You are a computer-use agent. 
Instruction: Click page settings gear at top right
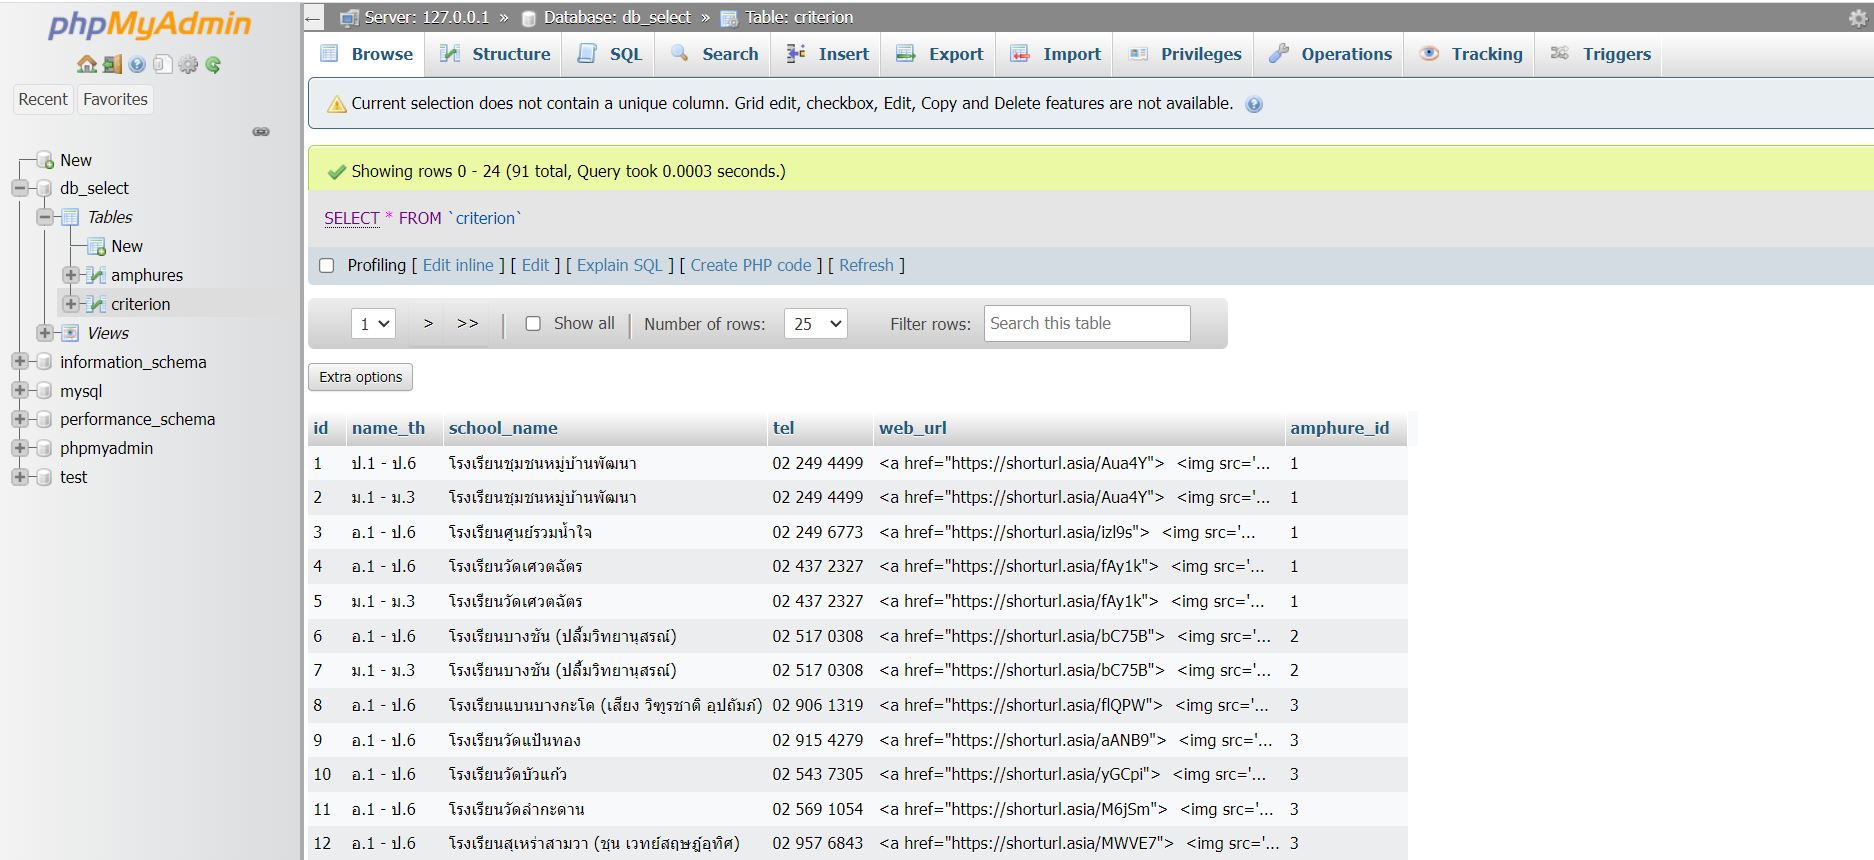tap(1857, 18)
